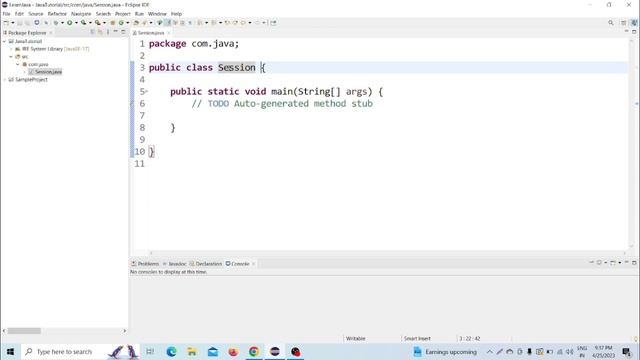Open Package Explorer view menu
640x360 pixels.
tap(108, 32)
